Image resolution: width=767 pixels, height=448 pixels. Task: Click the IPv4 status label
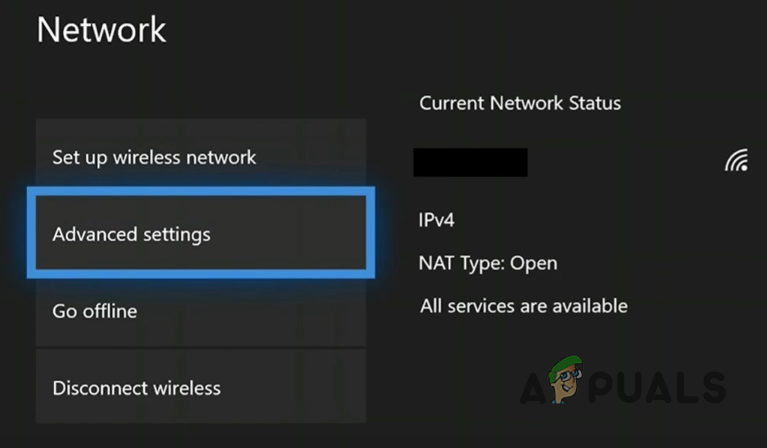(x=436, y=220)
